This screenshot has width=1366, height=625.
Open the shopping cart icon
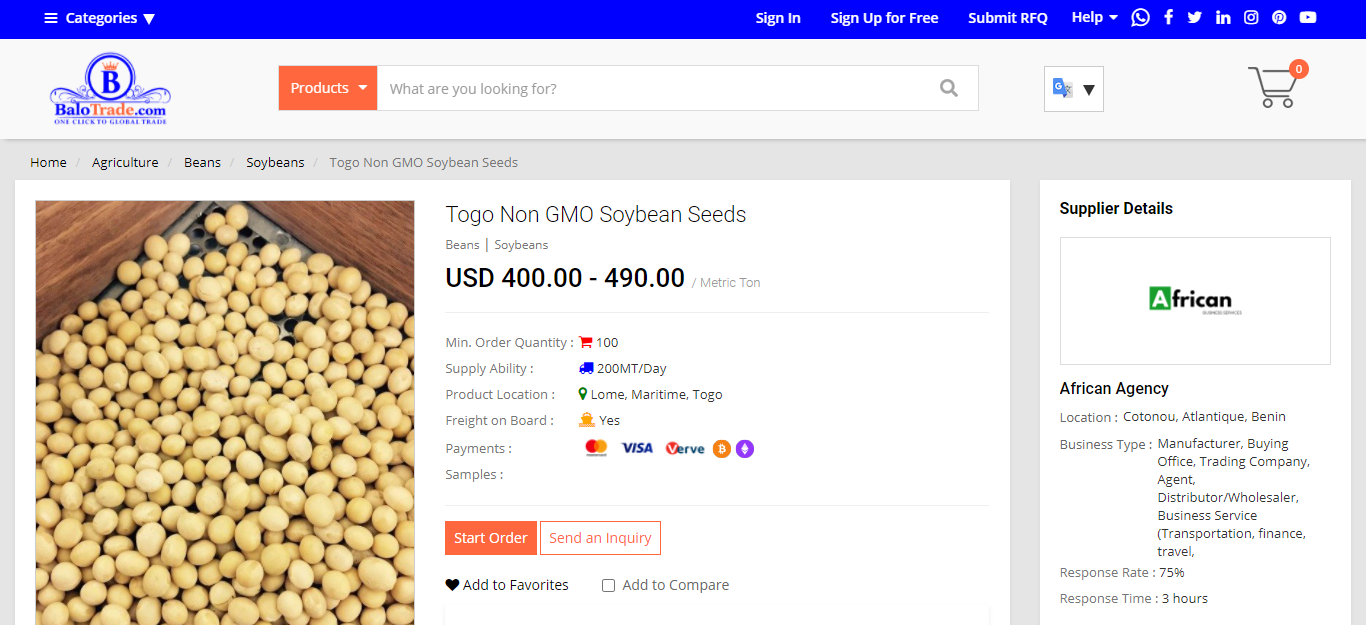click(x=1272, y=86)
